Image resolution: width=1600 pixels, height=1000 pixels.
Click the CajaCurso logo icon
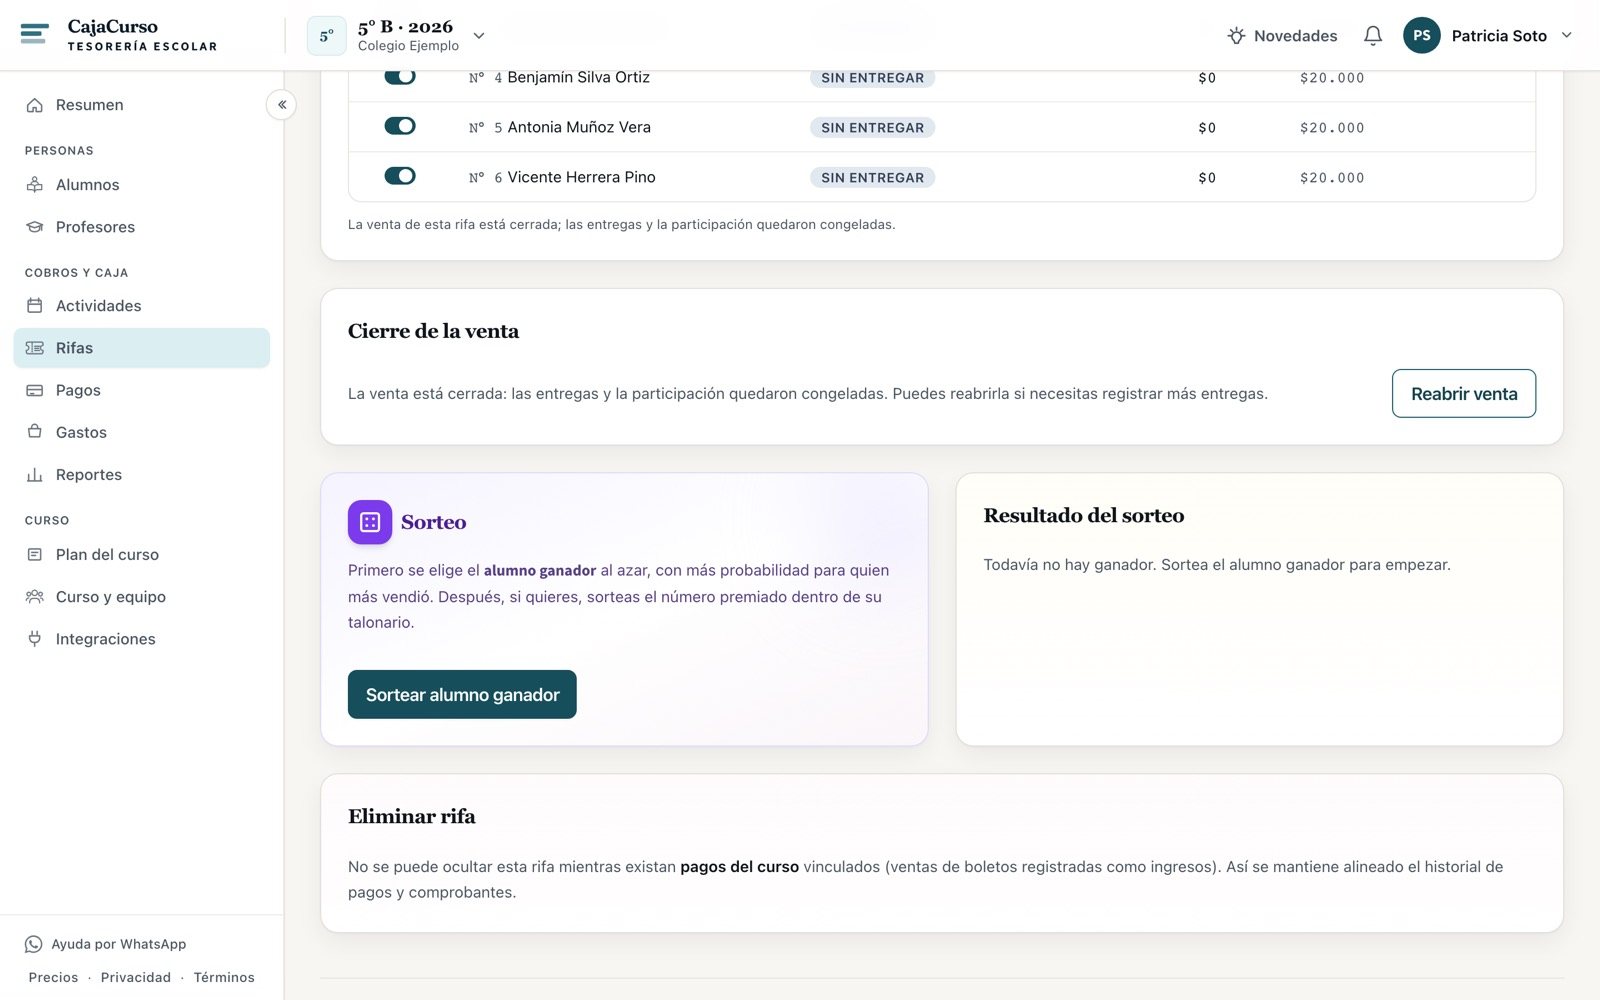click(x=34, y=34)
